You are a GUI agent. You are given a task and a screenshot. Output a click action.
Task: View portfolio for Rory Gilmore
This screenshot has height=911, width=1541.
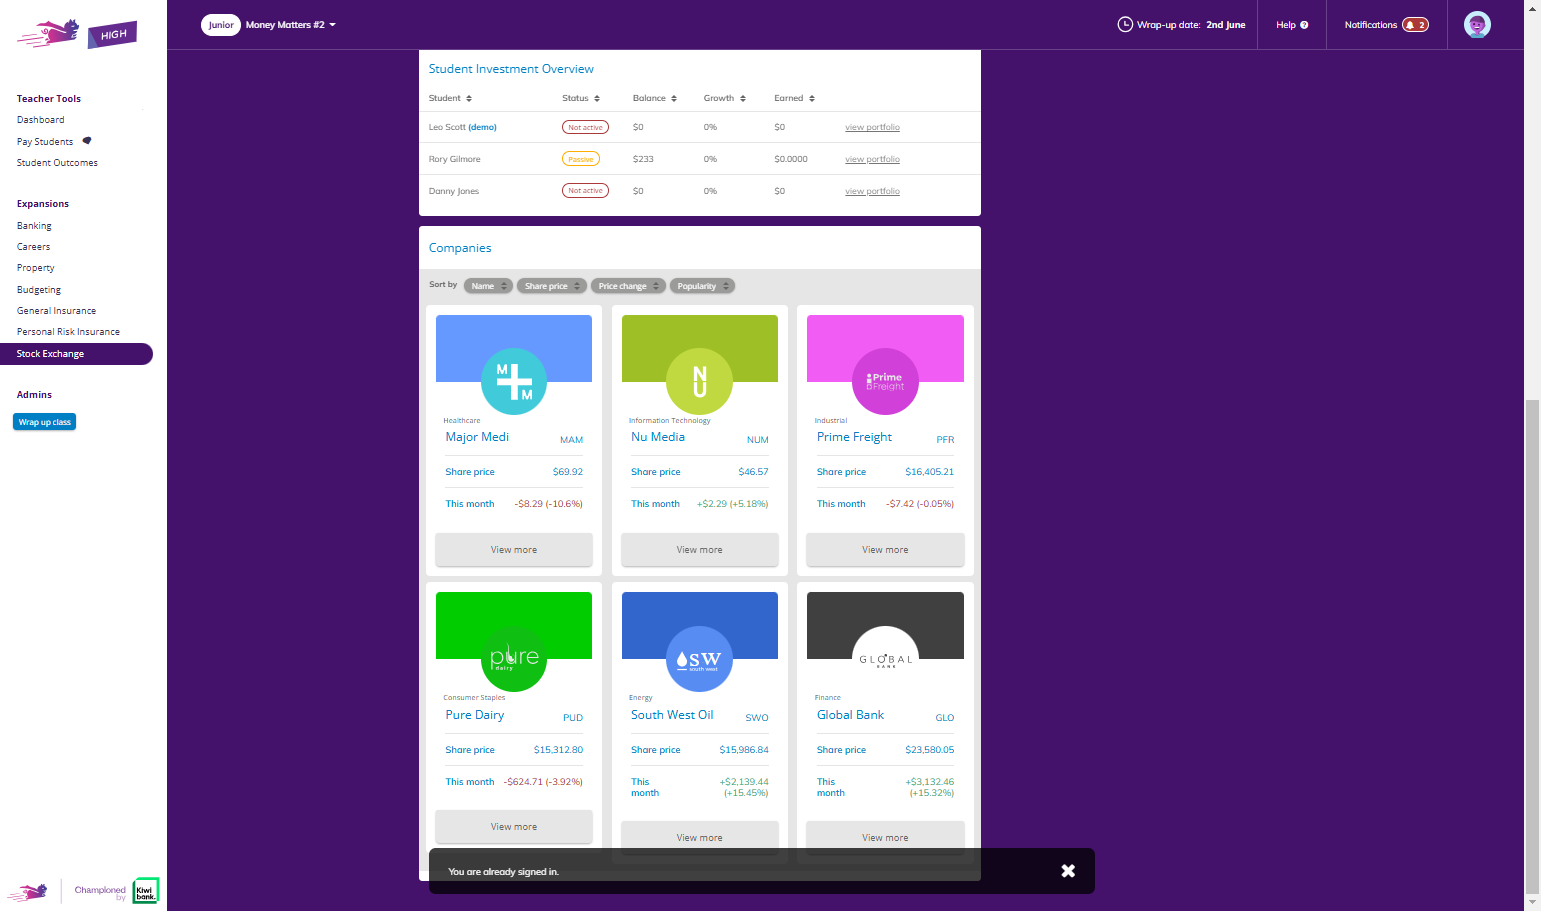pyautogui.click(x=872, y=159)
